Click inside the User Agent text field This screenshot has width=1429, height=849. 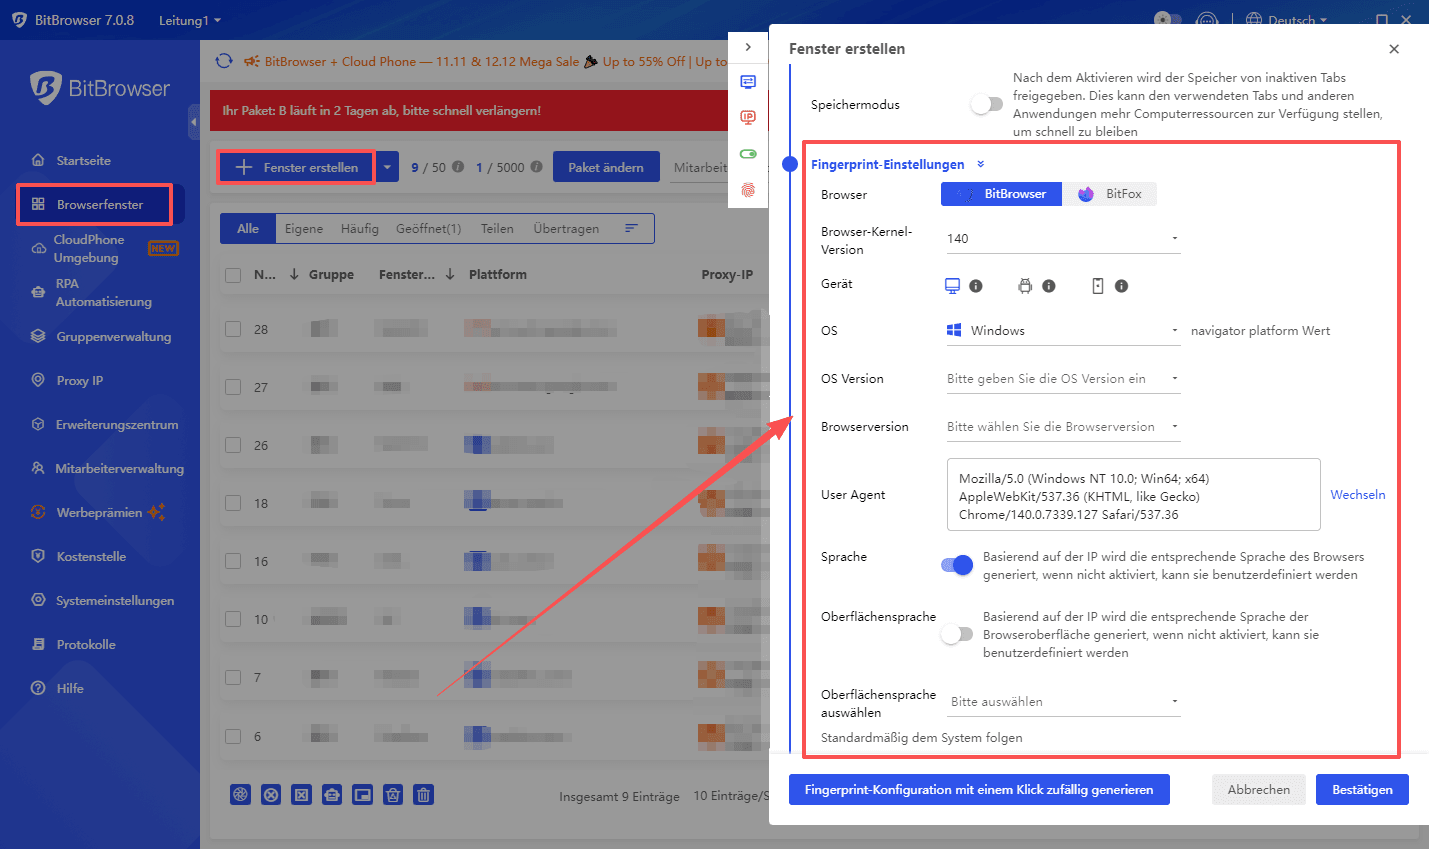tap(1132, 495)
